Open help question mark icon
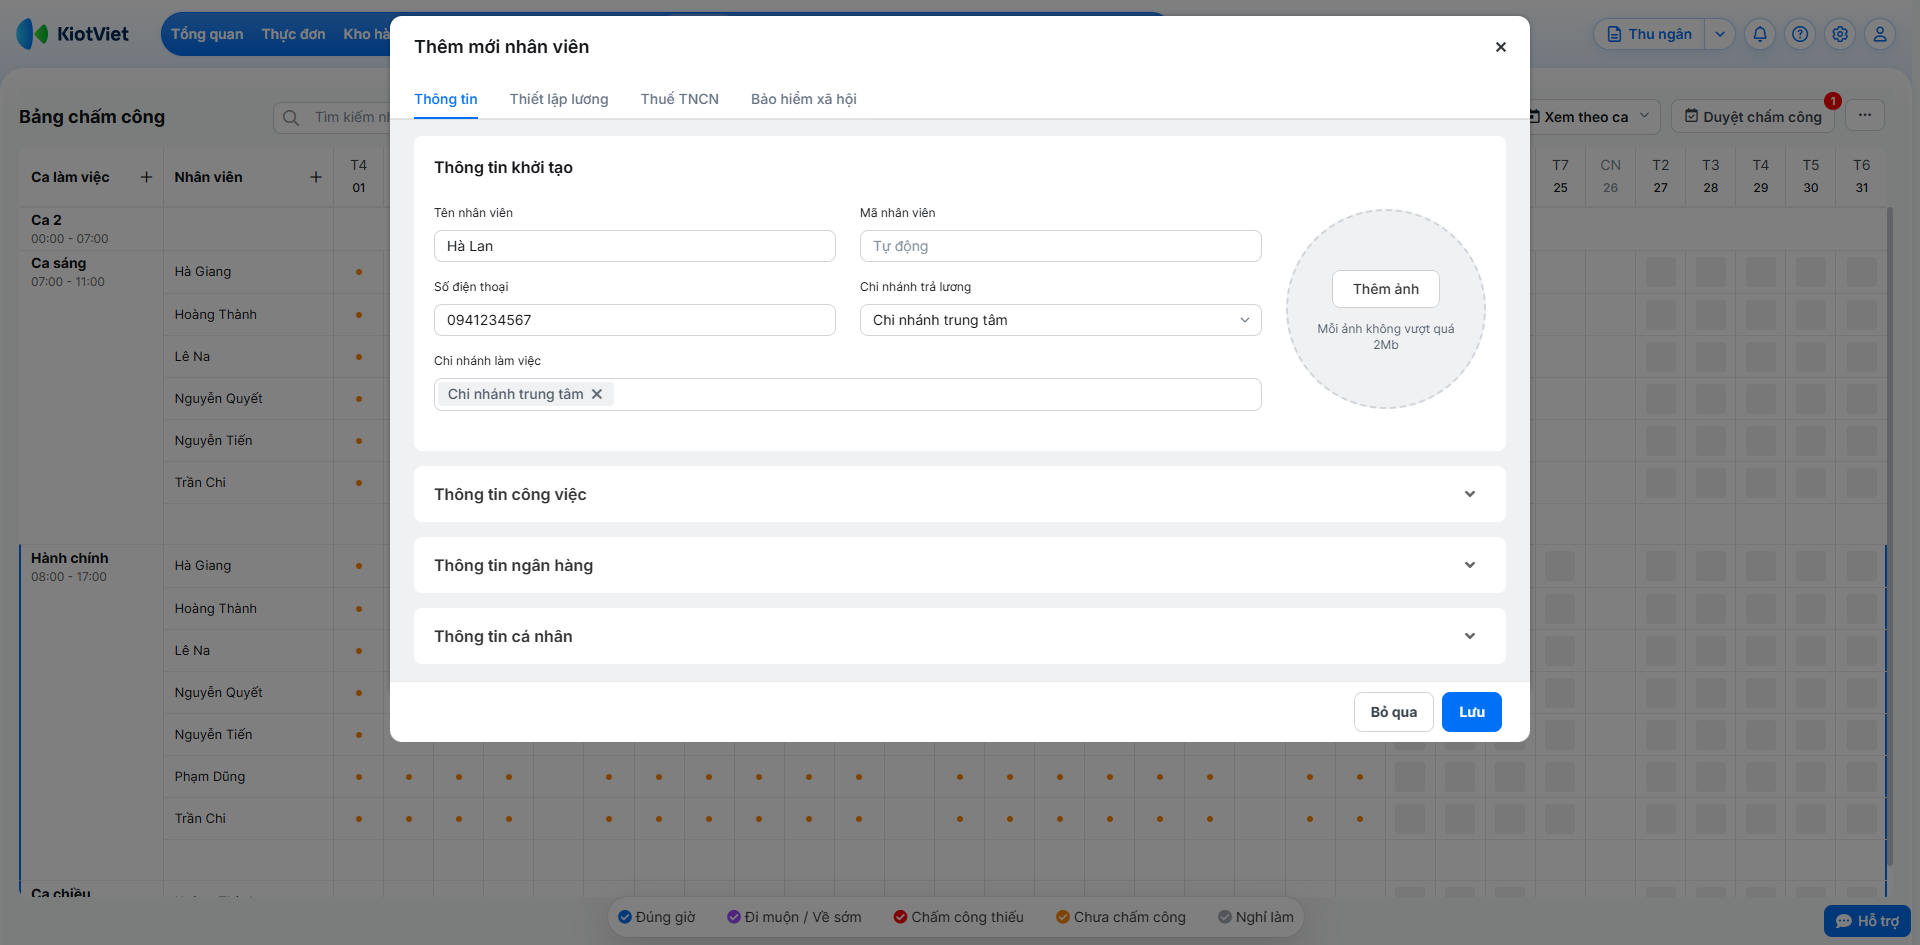This screenshot has width=1920, height=945. [1800, 34]
